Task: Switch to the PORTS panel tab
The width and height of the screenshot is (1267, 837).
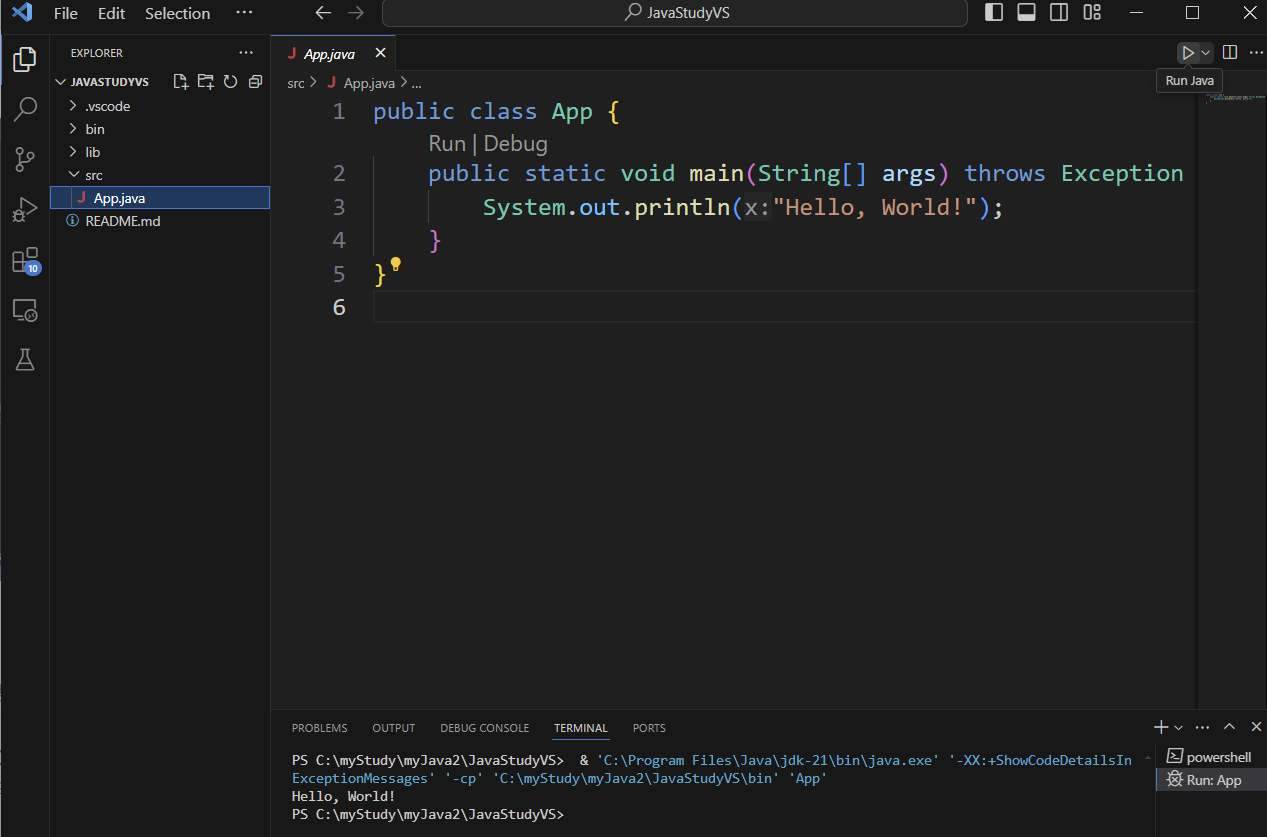Action: pos(649,728)
